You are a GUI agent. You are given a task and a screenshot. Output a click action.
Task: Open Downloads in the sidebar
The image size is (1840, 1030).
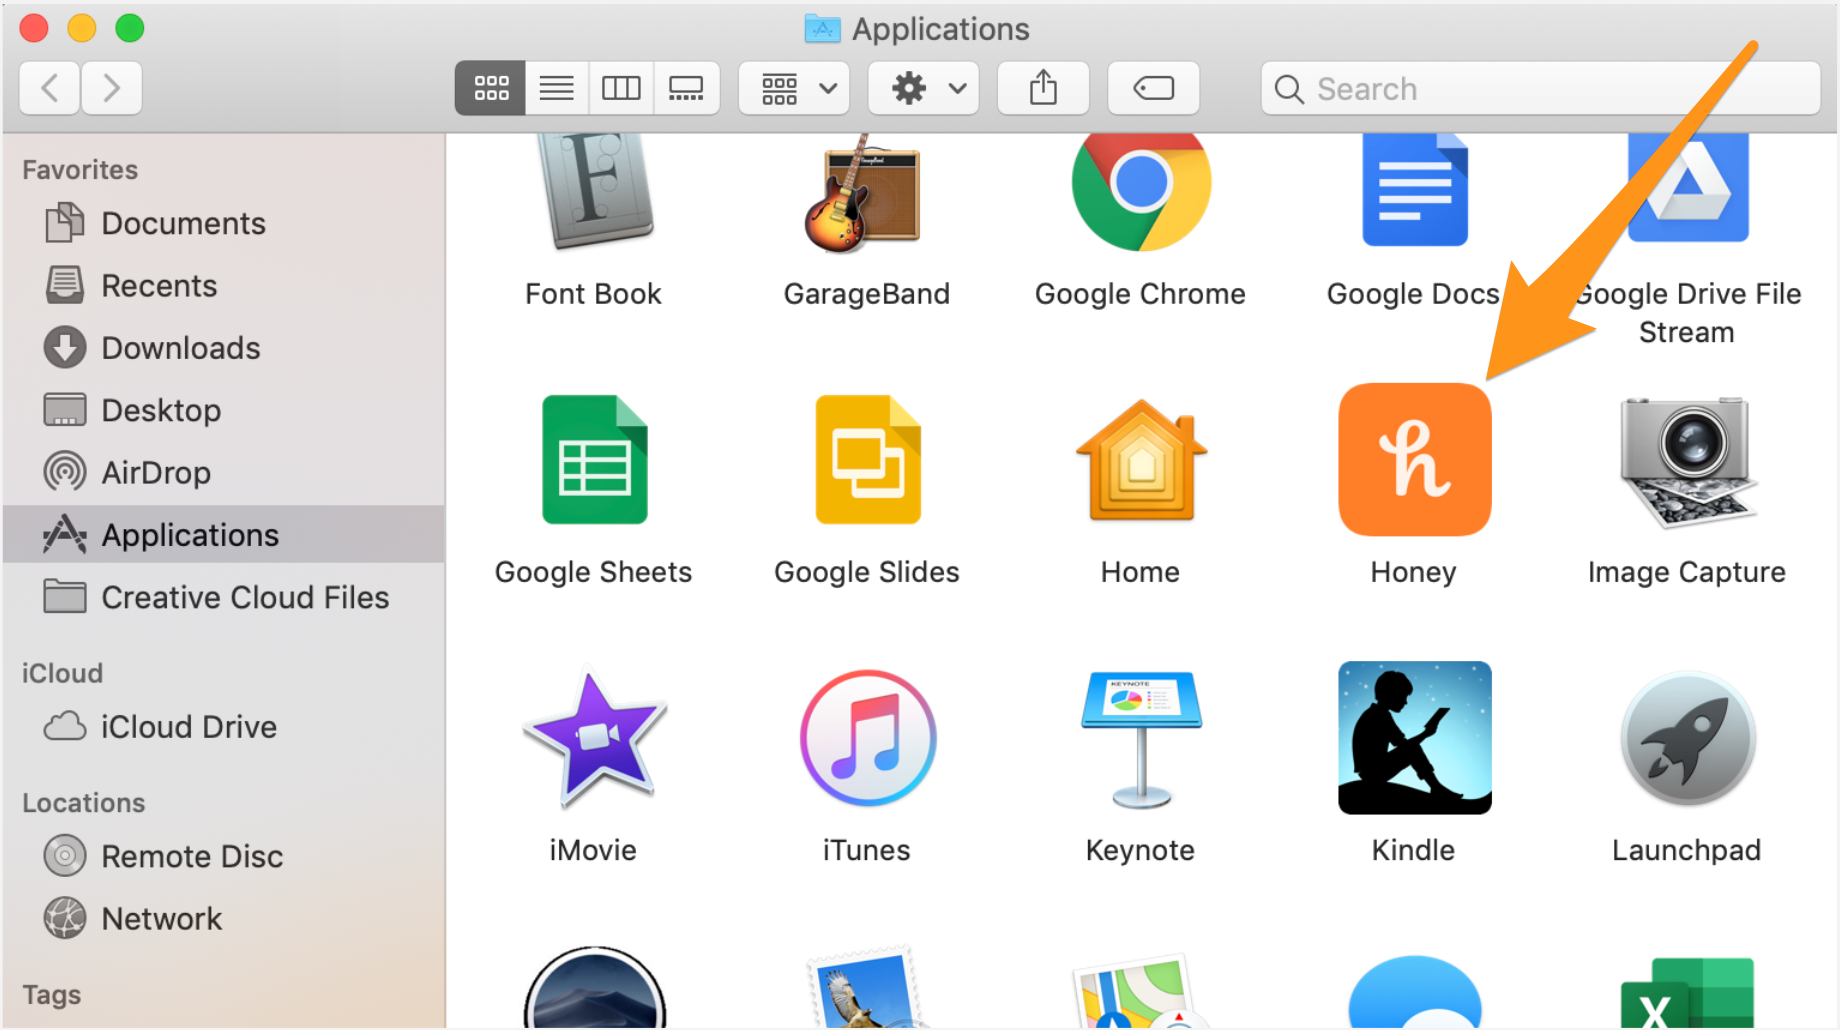click(224, 348)
